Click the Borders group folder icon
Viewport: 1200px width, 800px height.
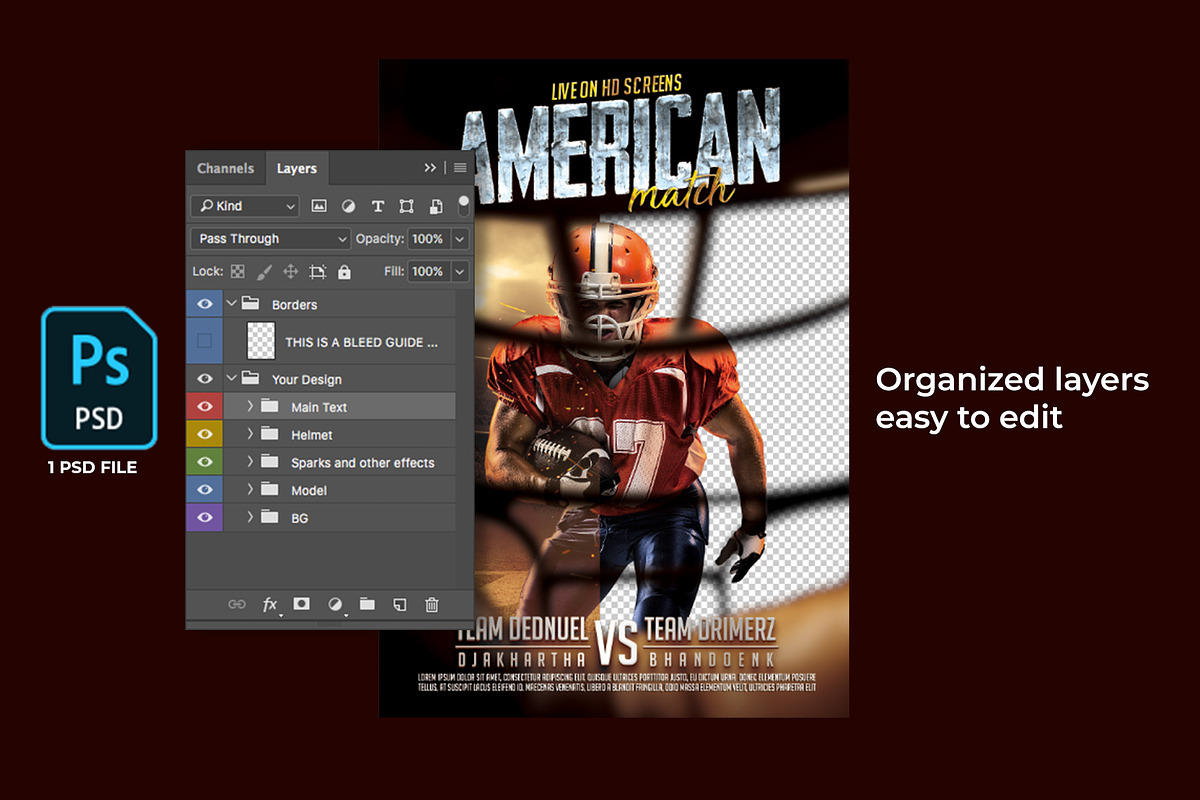tap(251, 304)
